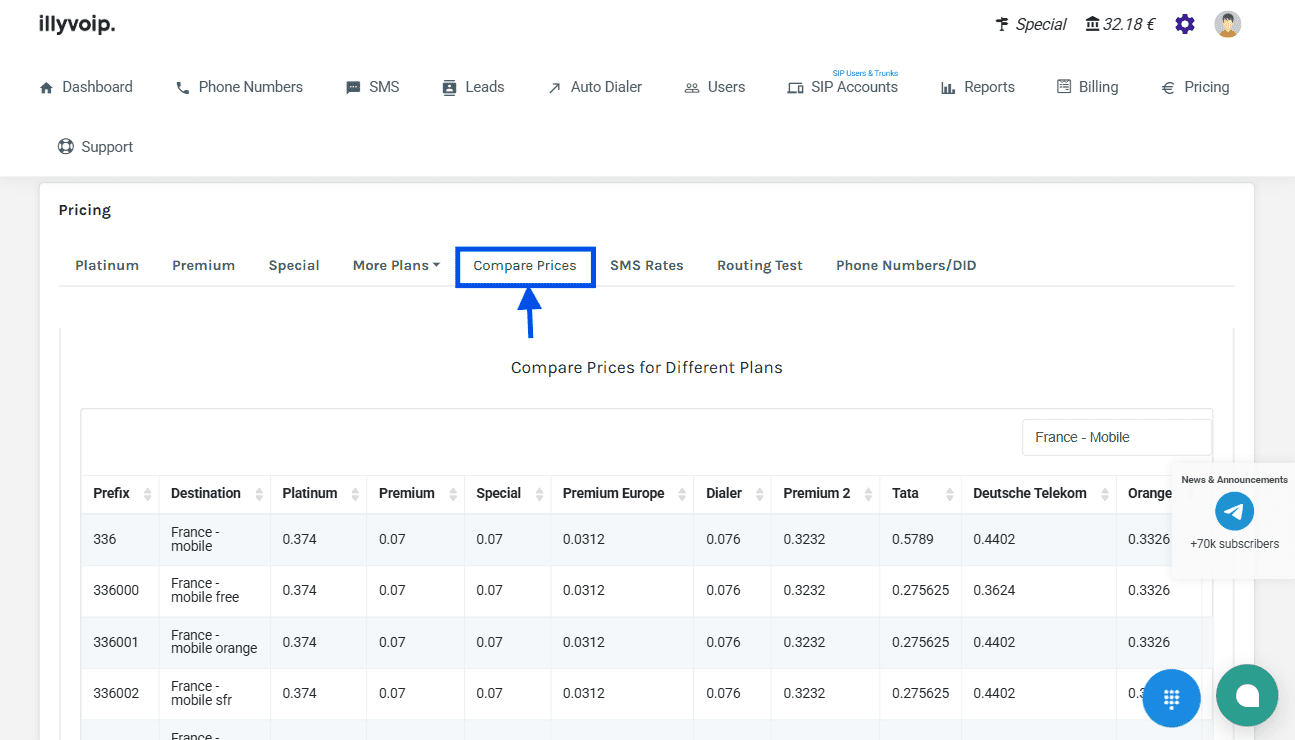Open the green live chat bubble
Screen dimensions: 1295x740
point(1246,696)
